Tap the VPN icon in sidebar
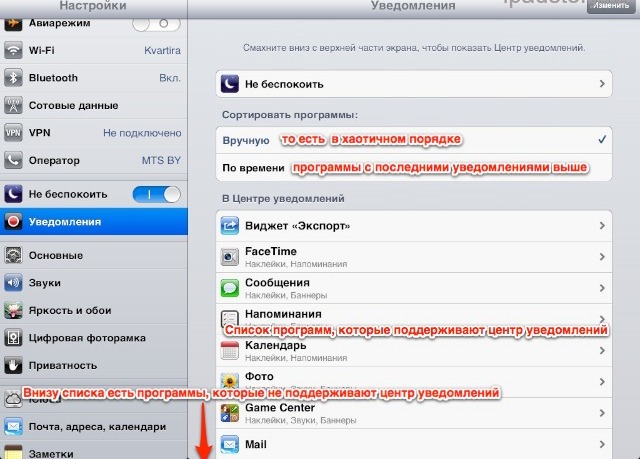This screenshot has height=459, width=640. (x=13, y=133)
